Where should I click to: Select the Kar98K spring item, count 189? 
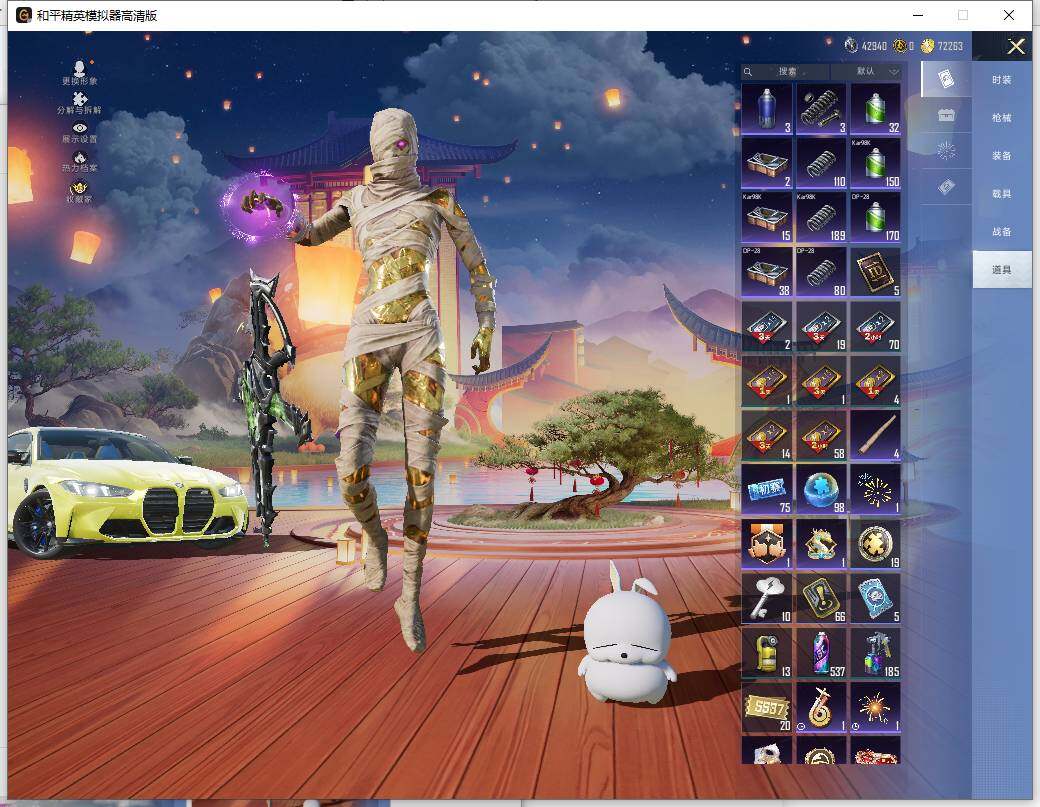[821, 217]
